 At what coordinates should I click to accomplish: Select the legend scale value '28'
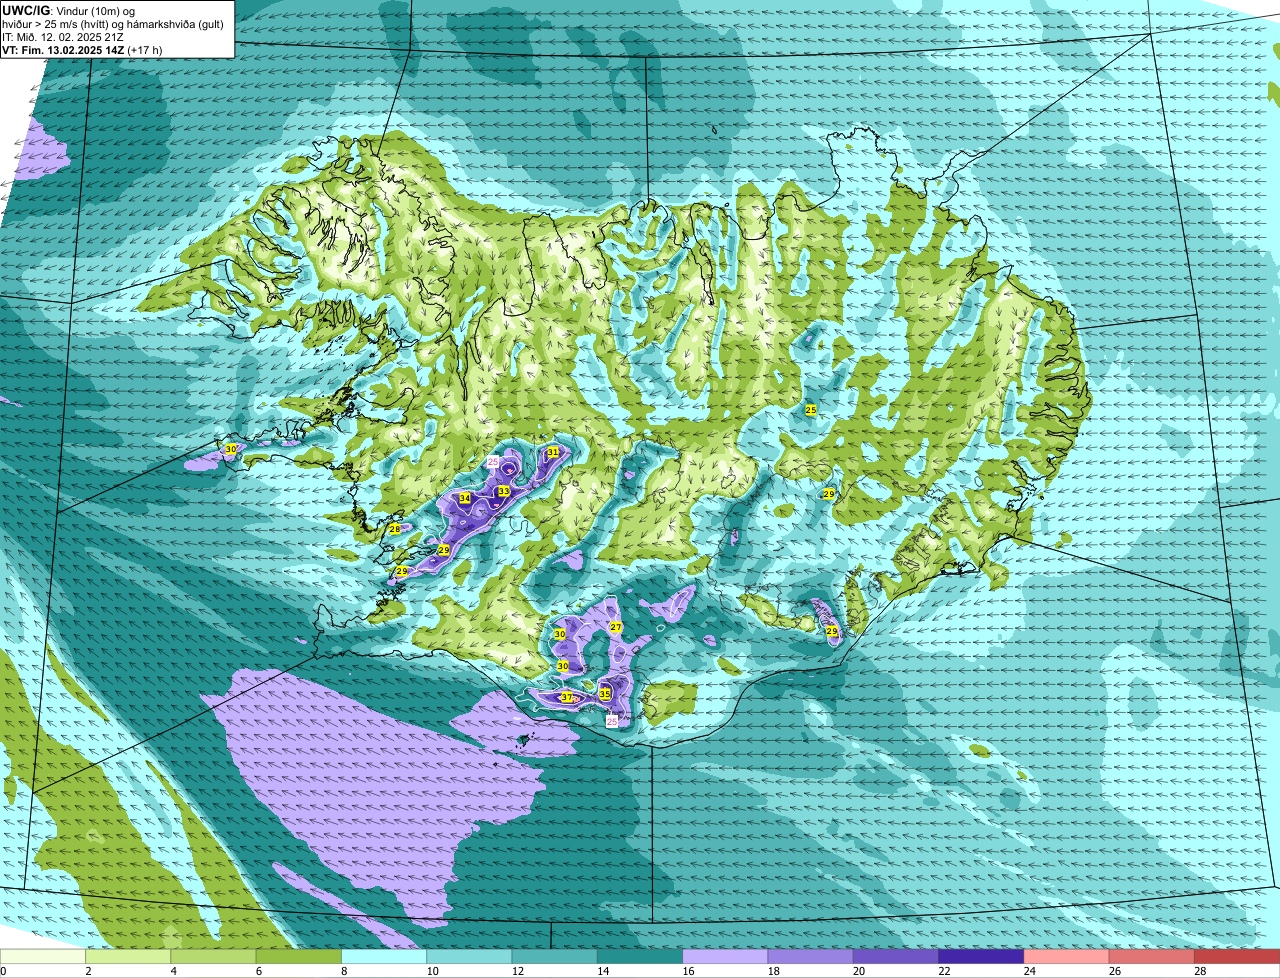1199,970
